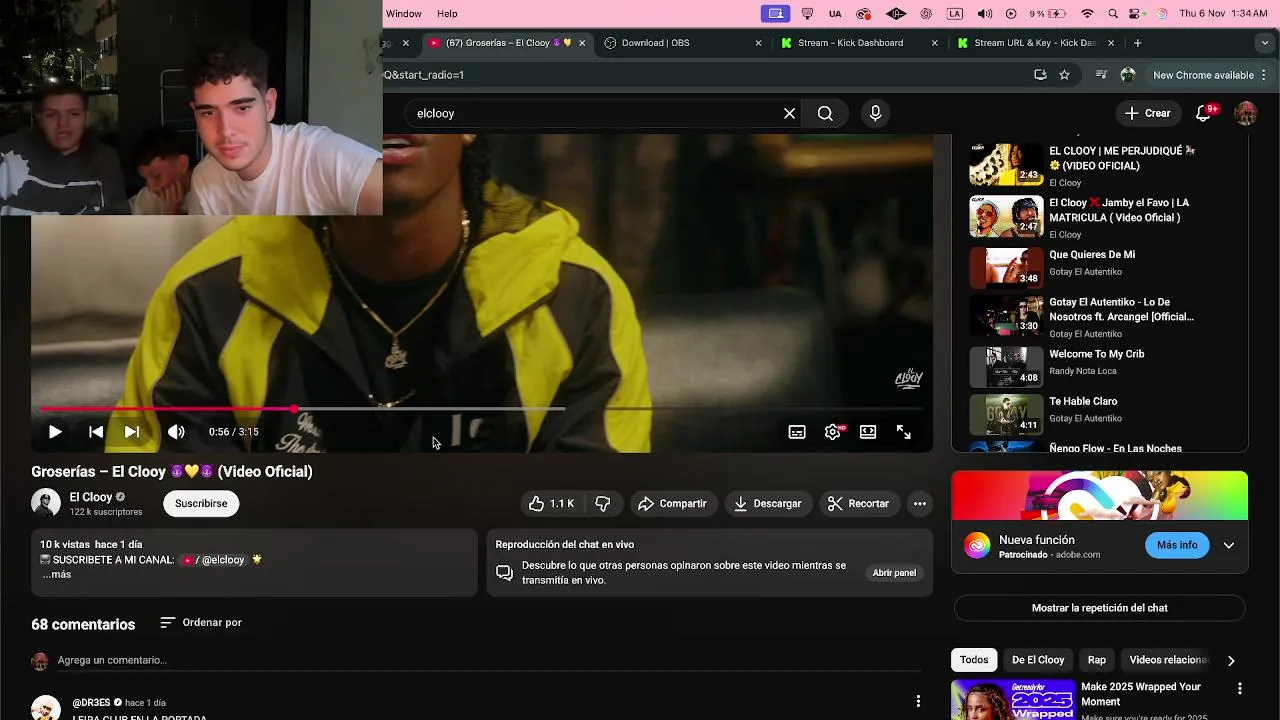
Task: Enter fullscreen on the video
Action: [904, 432]
